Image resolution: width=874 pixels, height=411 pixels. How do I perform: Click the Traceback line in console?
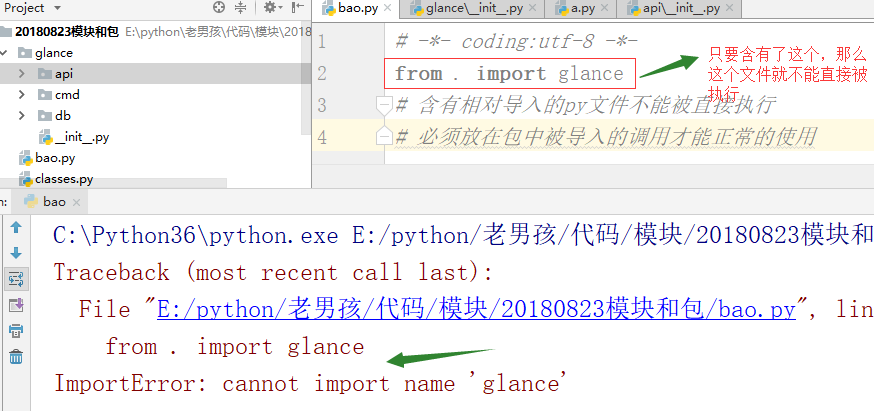(x=273, y=273)
